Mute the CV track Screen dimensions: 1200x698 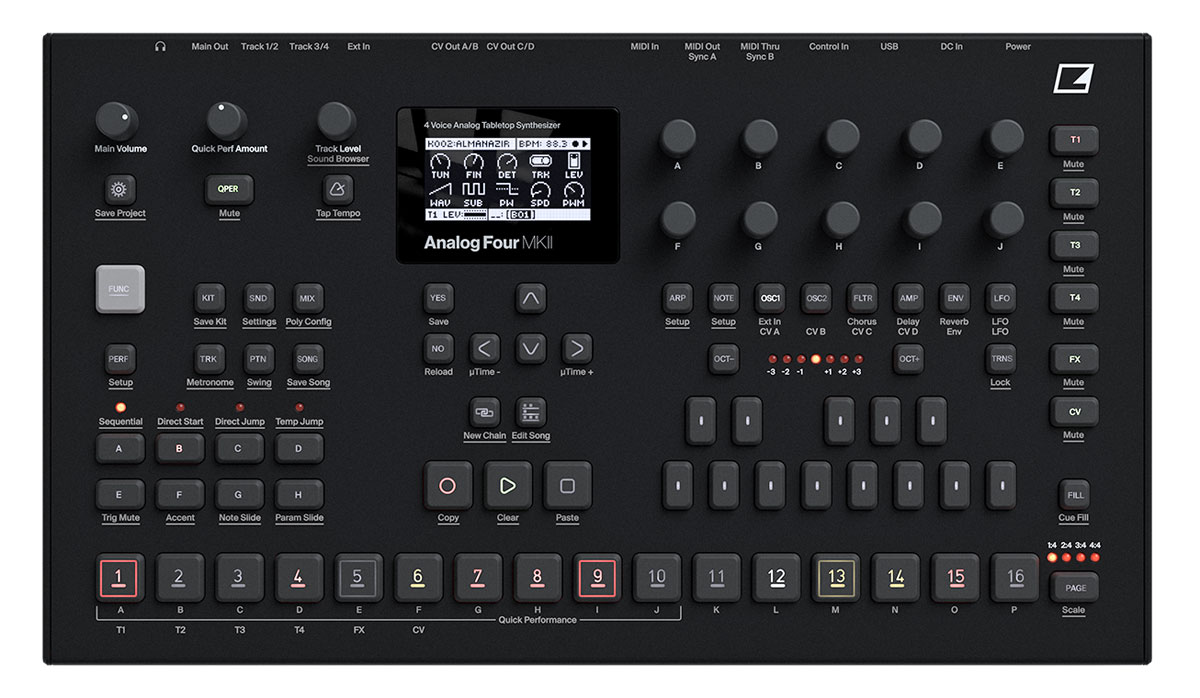point(1074,411)
